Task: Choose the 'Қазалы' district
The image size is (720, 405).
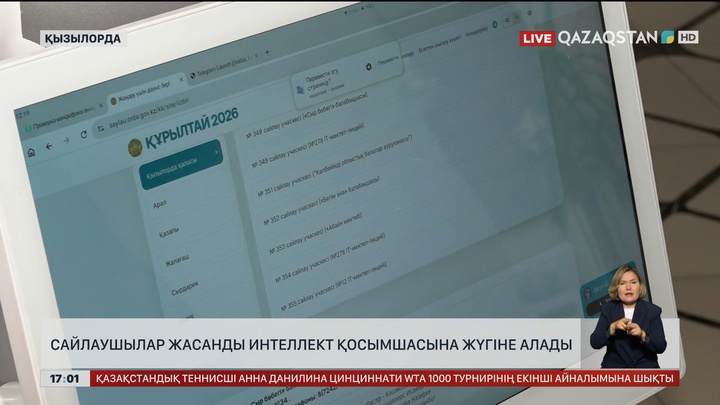Action: point(169,232)
